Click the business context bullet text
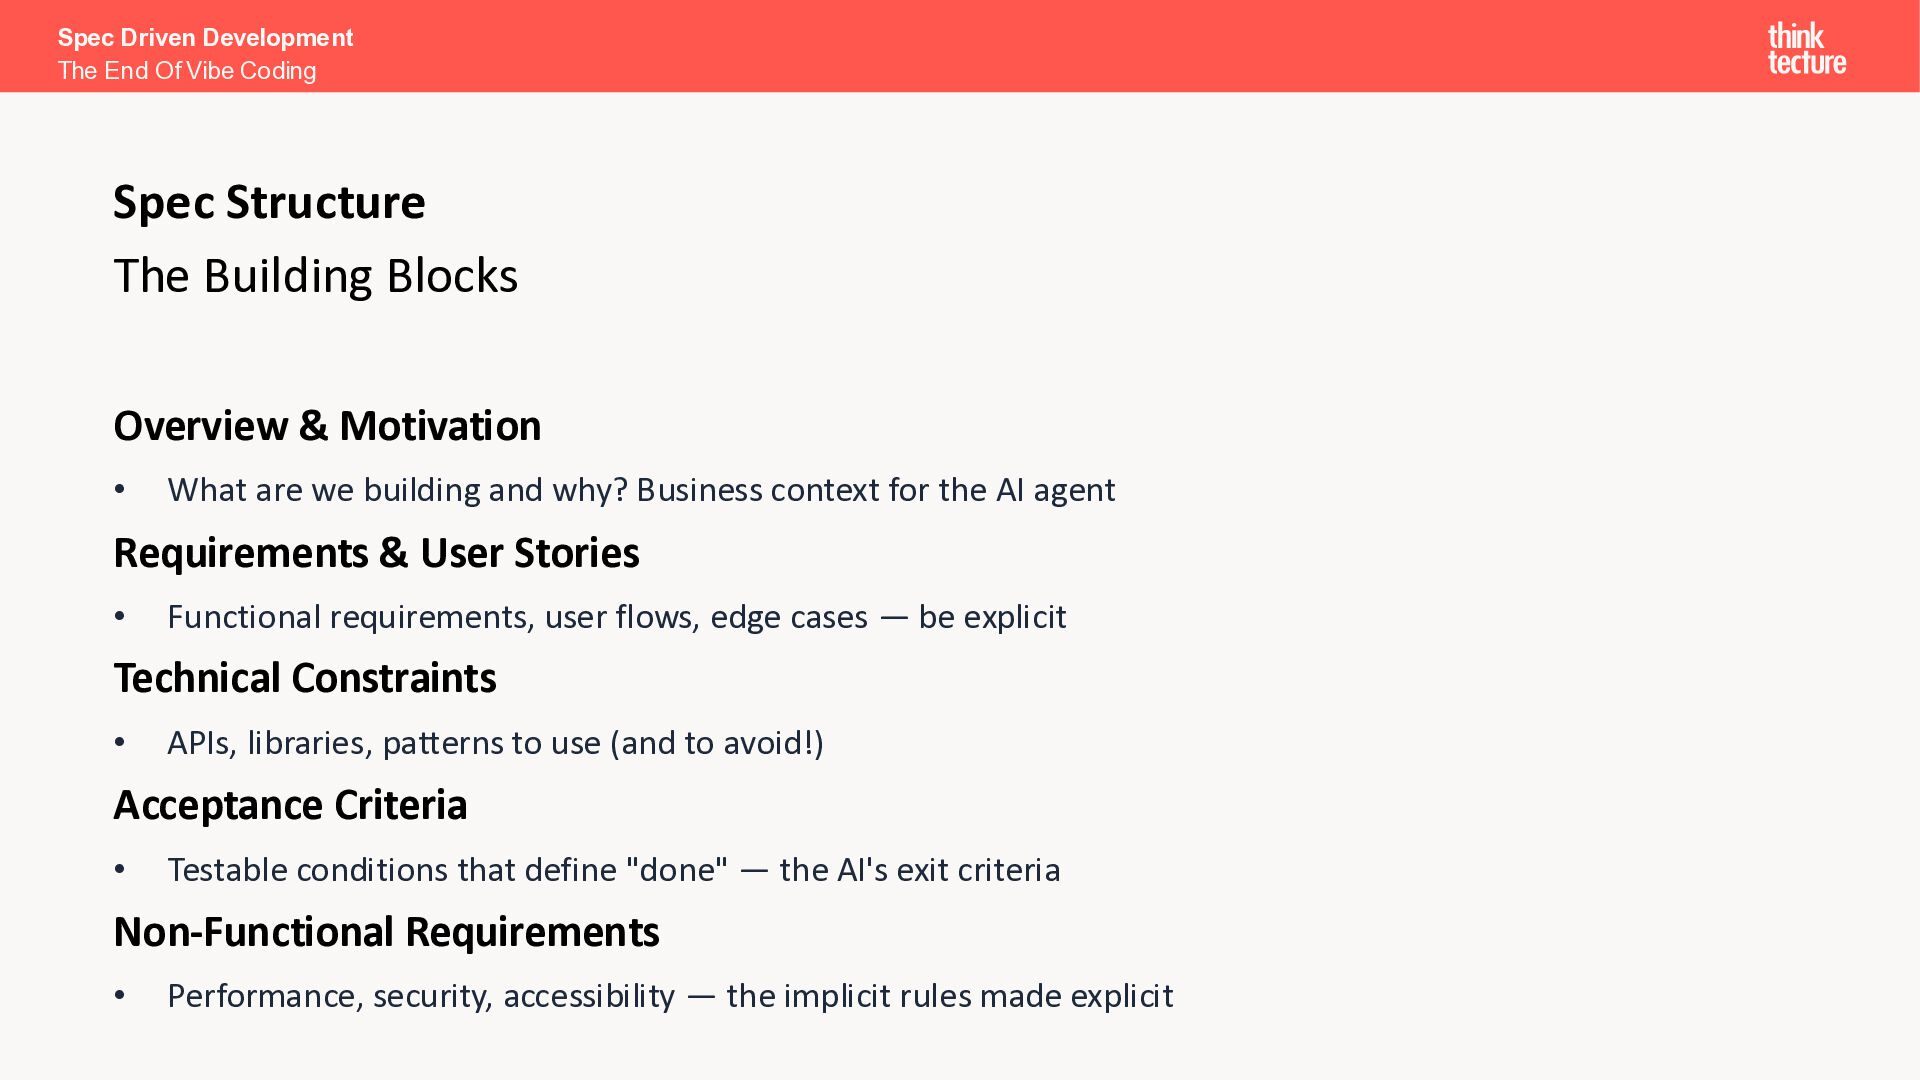 640,490
